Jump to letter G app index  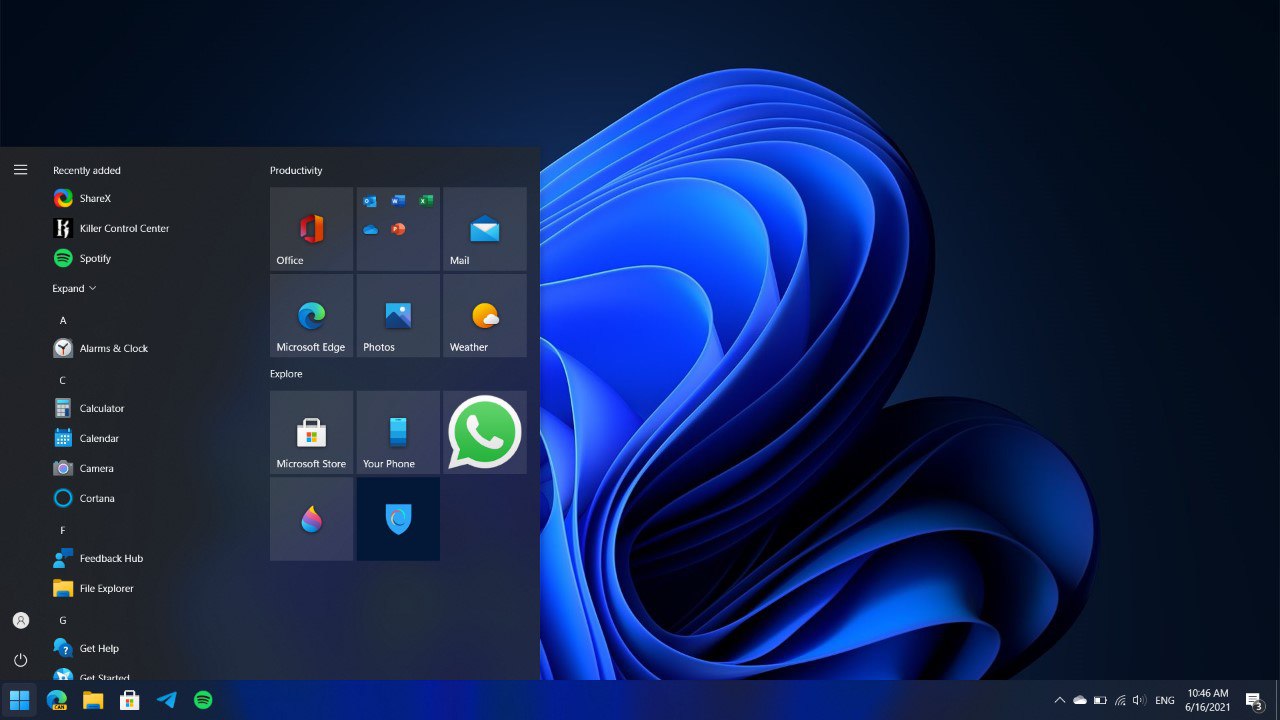(x=63, y=620)
